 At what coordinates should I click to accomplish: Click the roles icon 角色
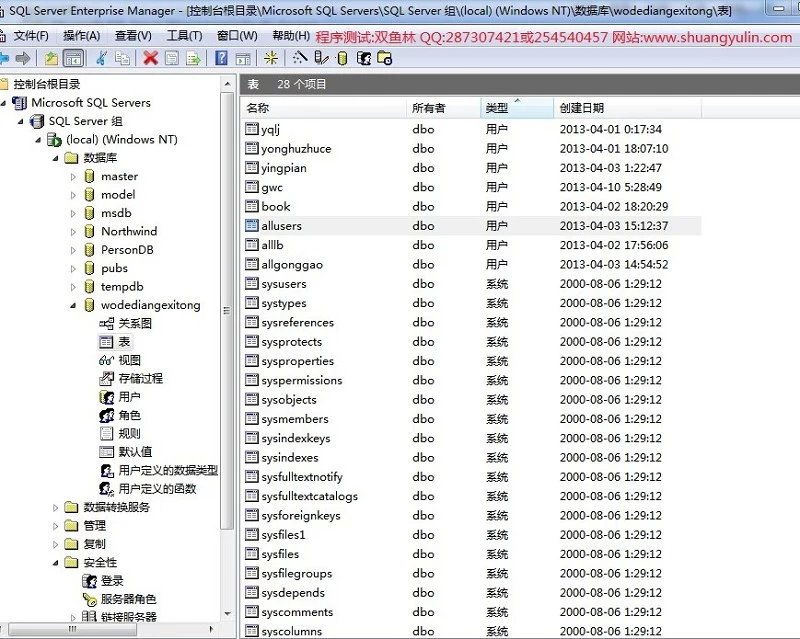(107, 415)
